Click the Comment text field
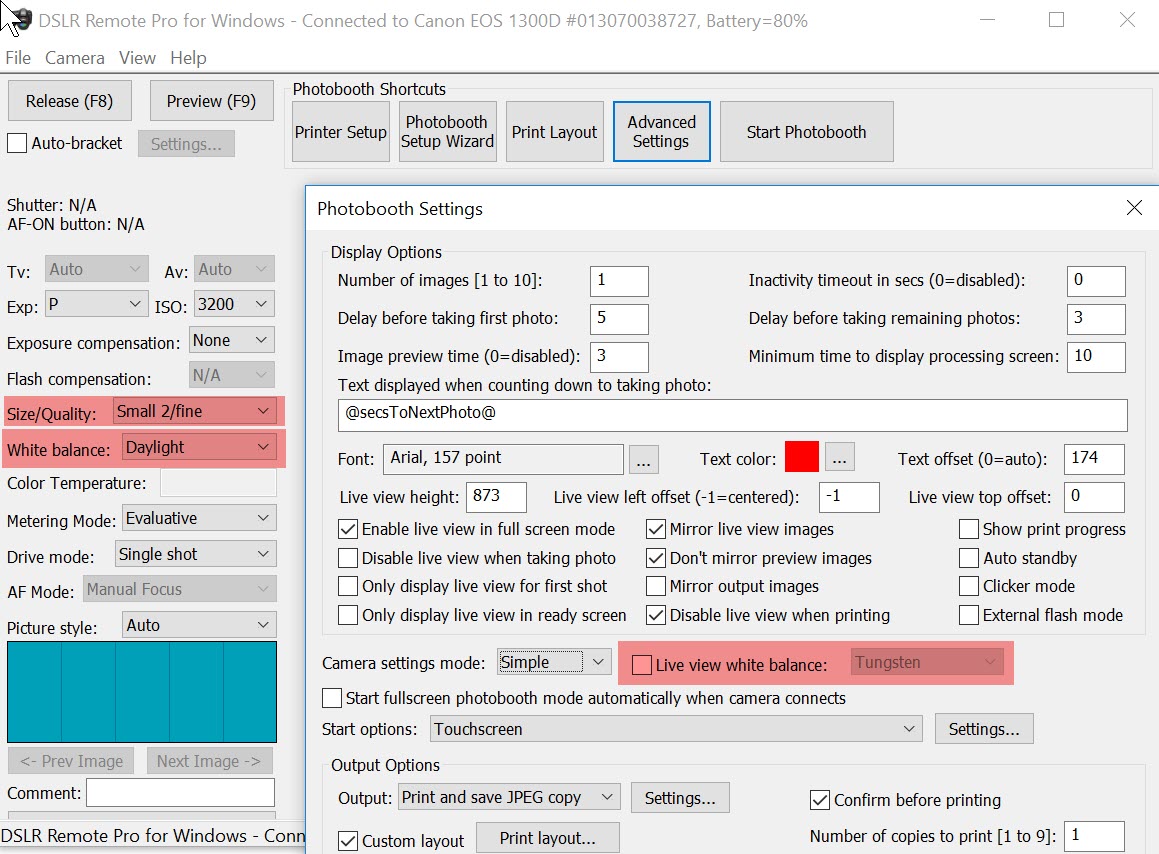This screenshot has height=854, width=1159. (180, 793)
